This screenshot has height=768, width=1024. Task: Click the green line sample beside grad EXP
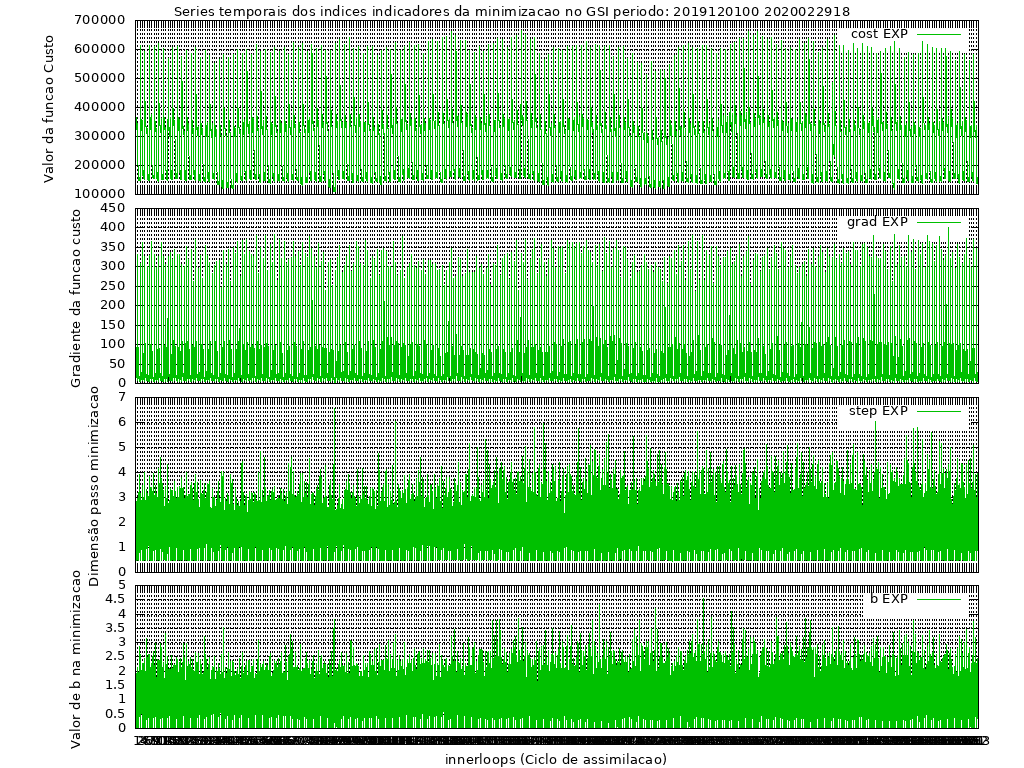tap(939, 222)
